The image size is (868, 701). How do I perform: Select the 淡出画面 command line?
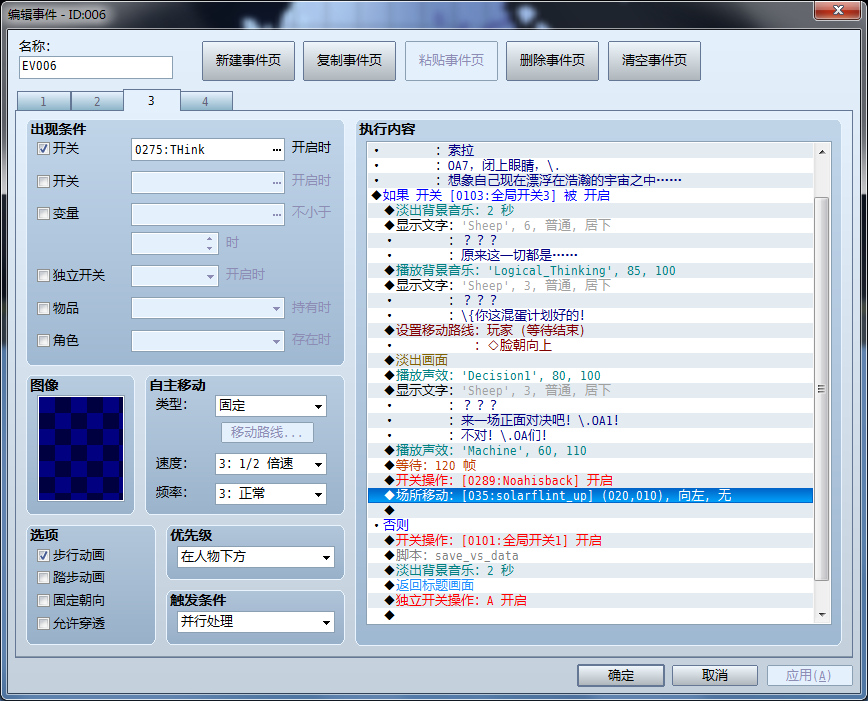[590, 360]
